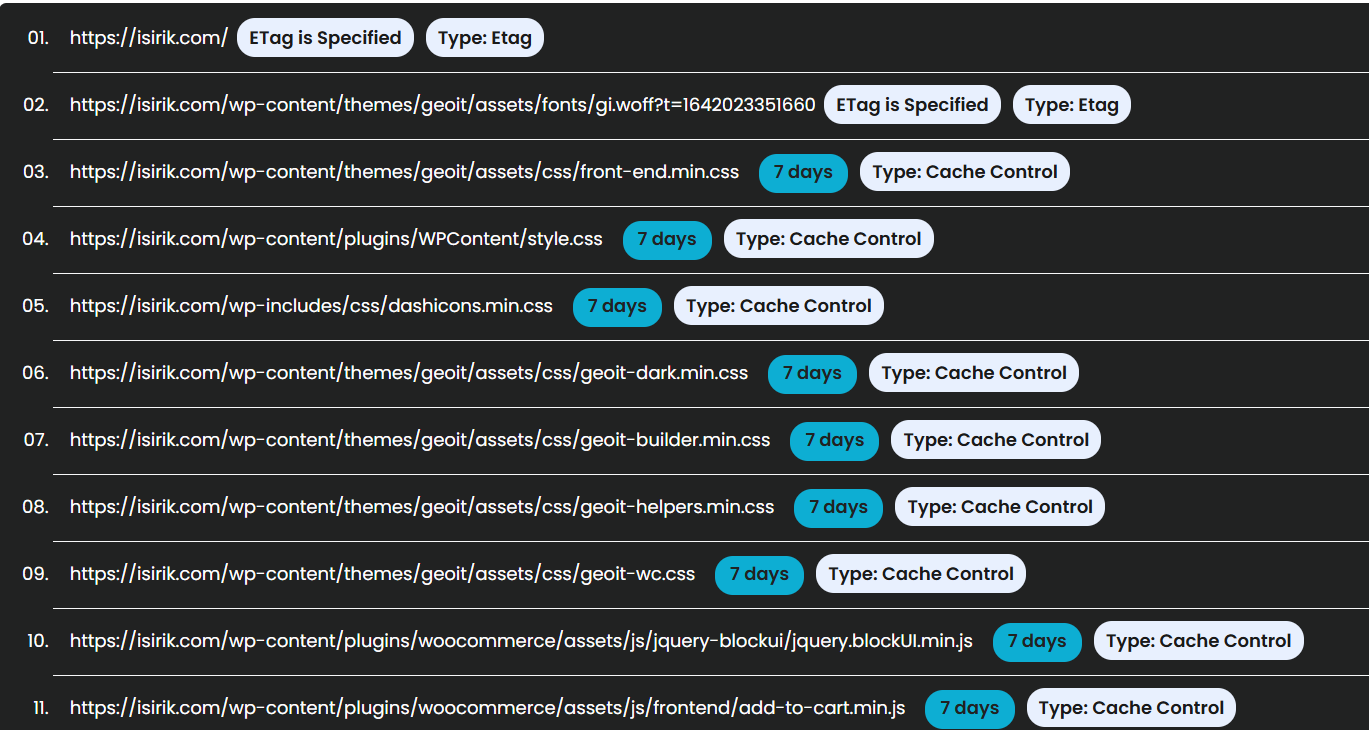Select row number 08.

click(x=36, y=507)
